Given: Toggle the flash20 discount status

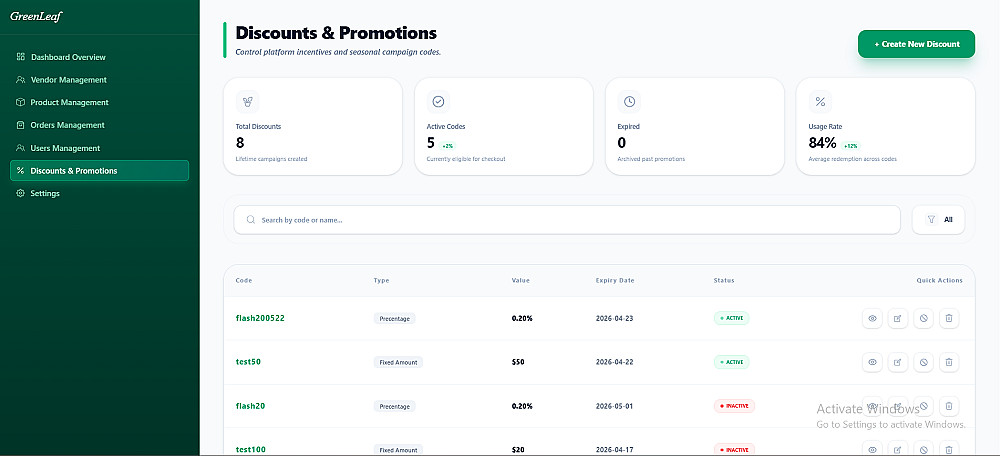Looking at the screenshot, I should tap(923, 406).
